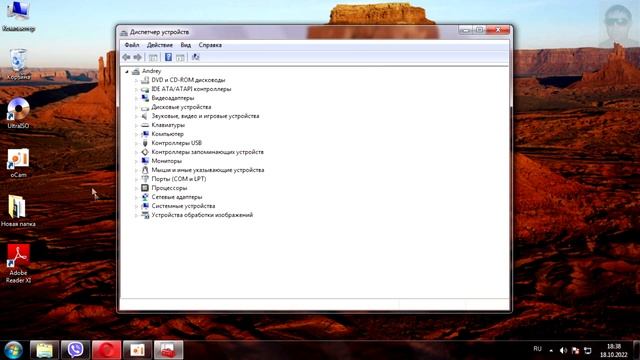Expand Контроллеры запоминающих устройств node
This screenshot has height=360, width=640.
pos(136,152)
